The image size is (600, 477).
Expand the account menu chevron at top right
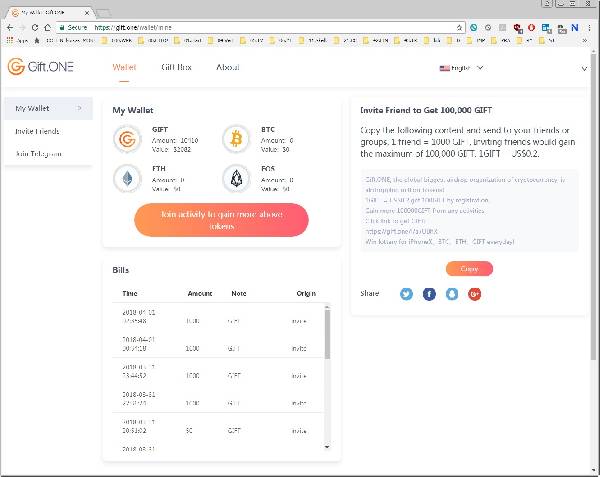pyautogui.click(x=584, y=68)
